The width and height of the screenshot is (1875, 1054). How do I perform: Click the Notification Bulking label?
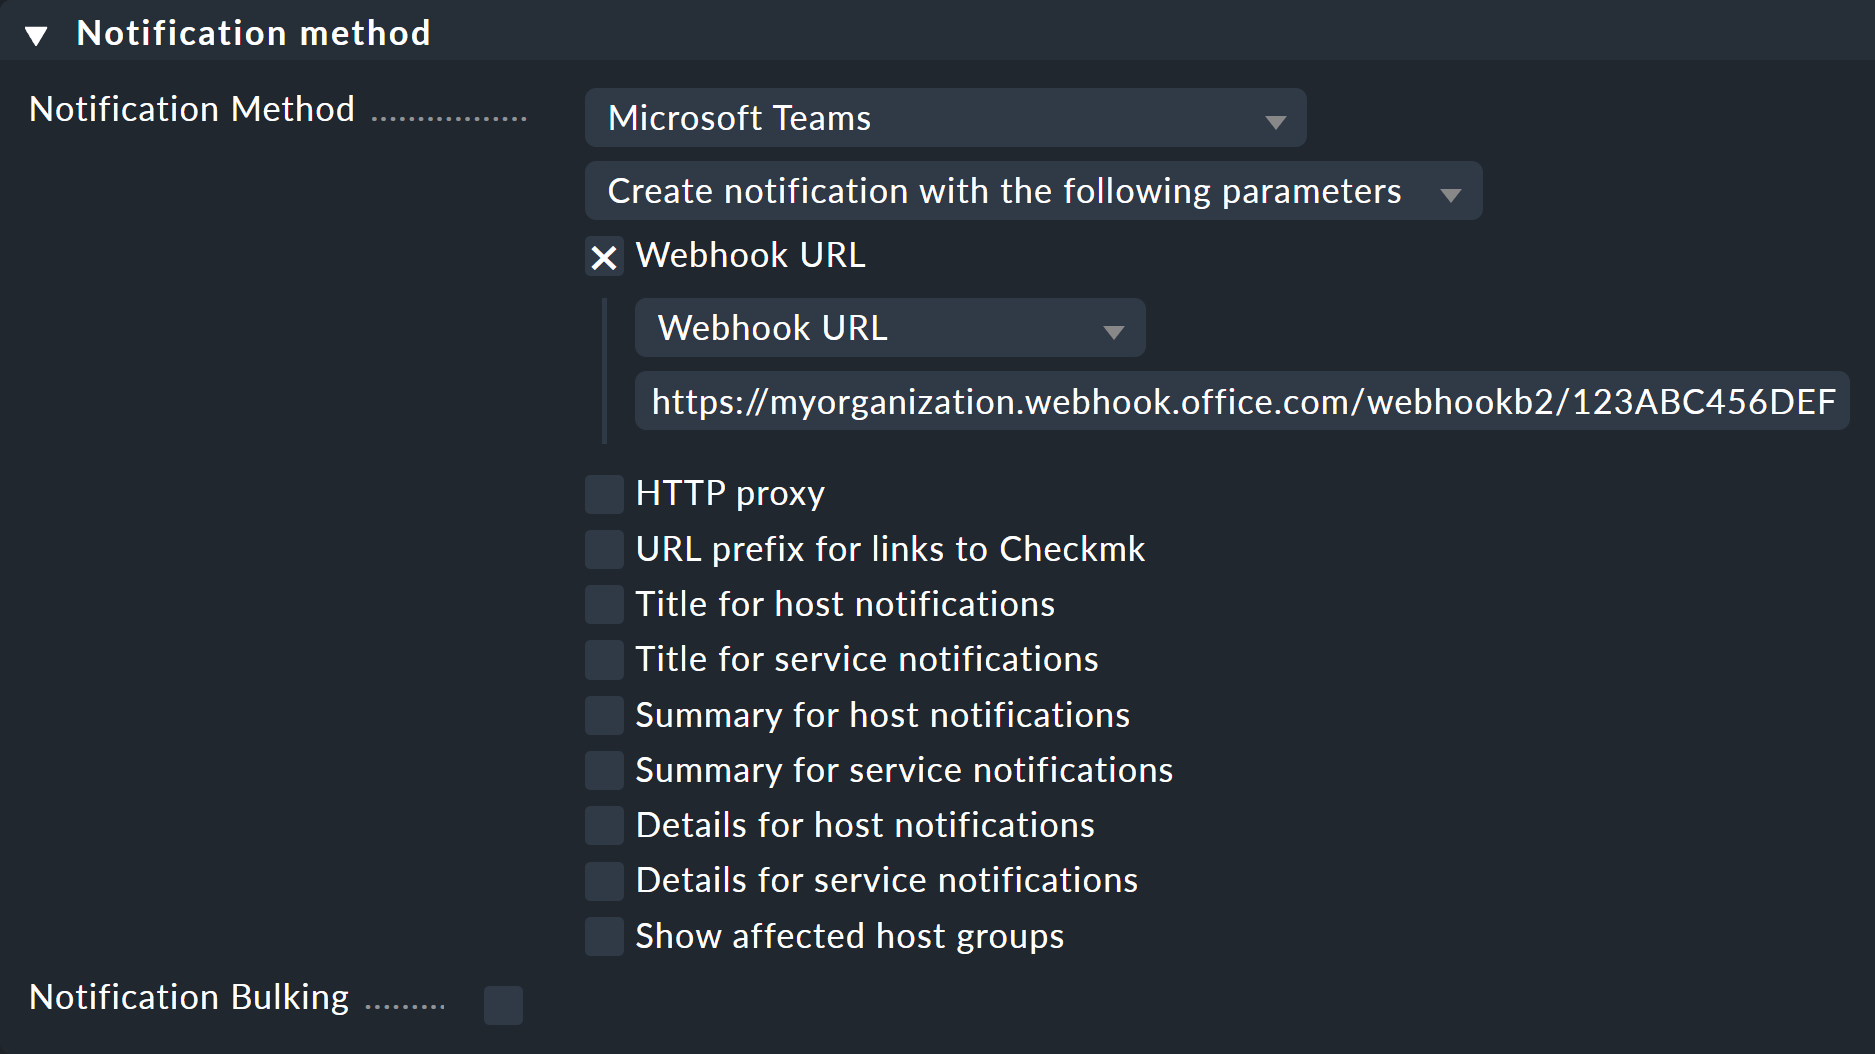tap(189, 997)
